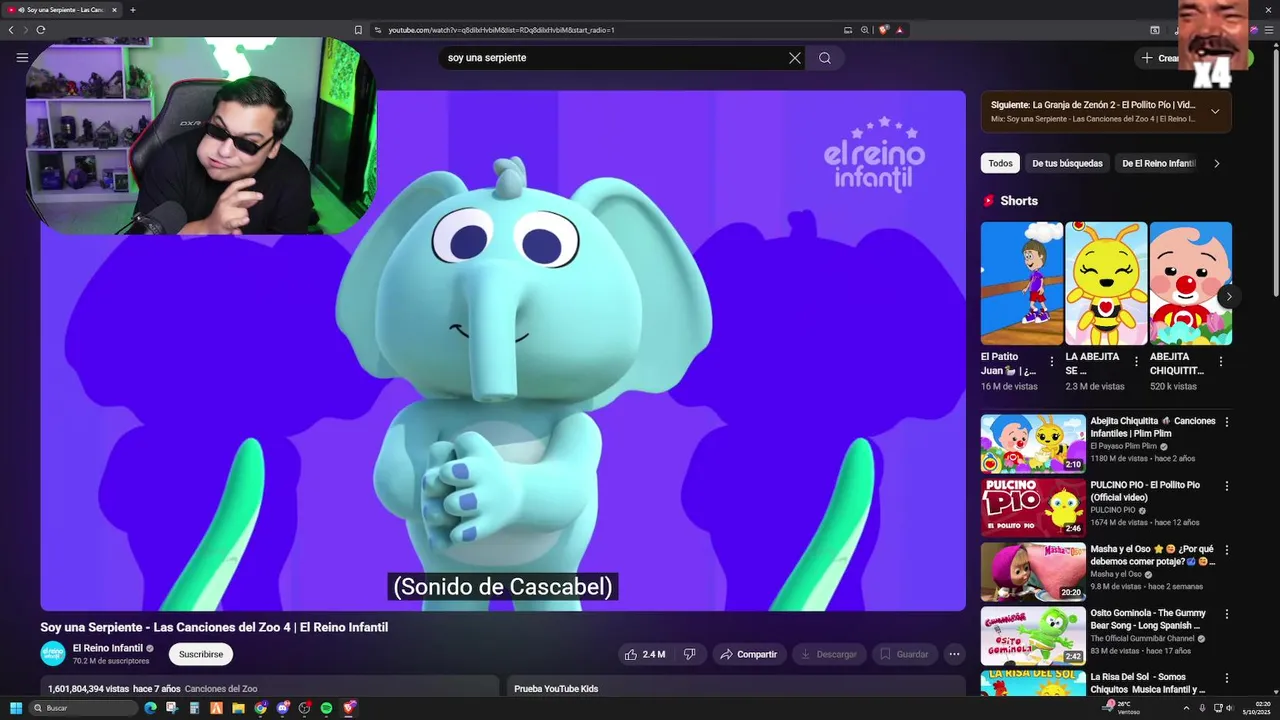
Task: Open PULCINO PIO video thumbnail
Action: coord(1033,507)
